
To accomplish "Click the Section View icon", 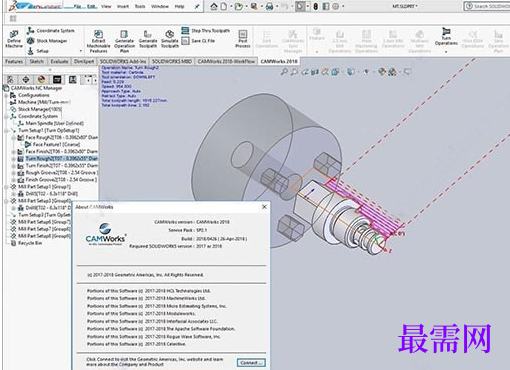I will point(315,72).
